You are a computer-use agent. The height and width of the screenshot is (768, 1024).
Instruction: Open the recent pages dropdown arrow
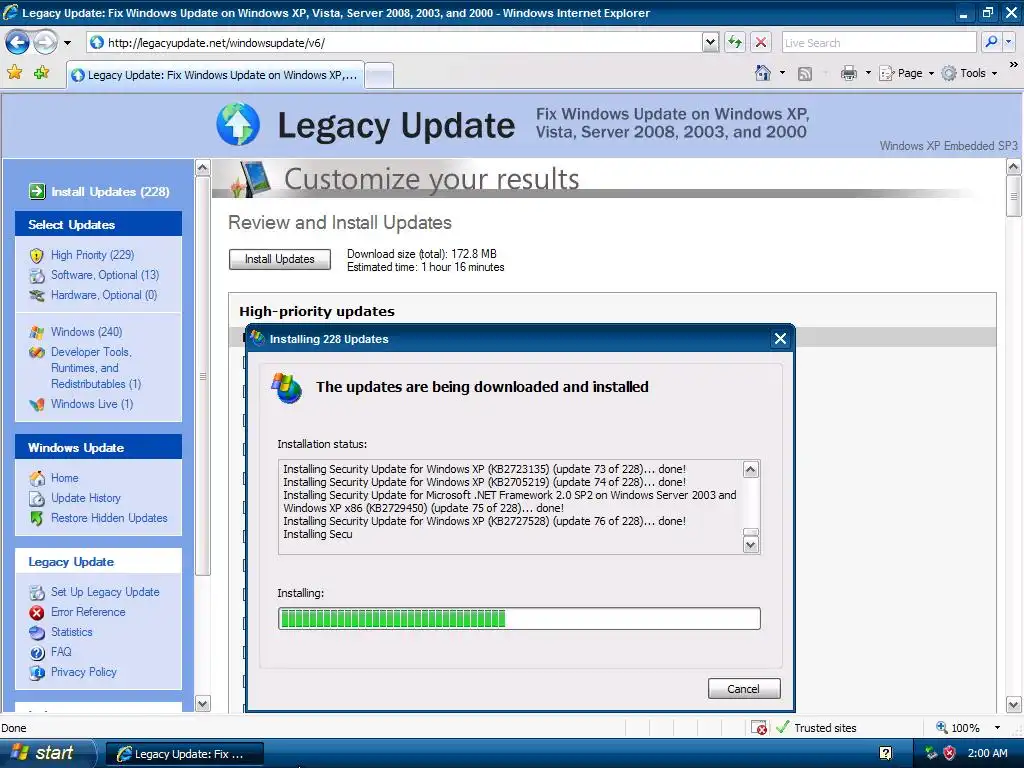67,43
